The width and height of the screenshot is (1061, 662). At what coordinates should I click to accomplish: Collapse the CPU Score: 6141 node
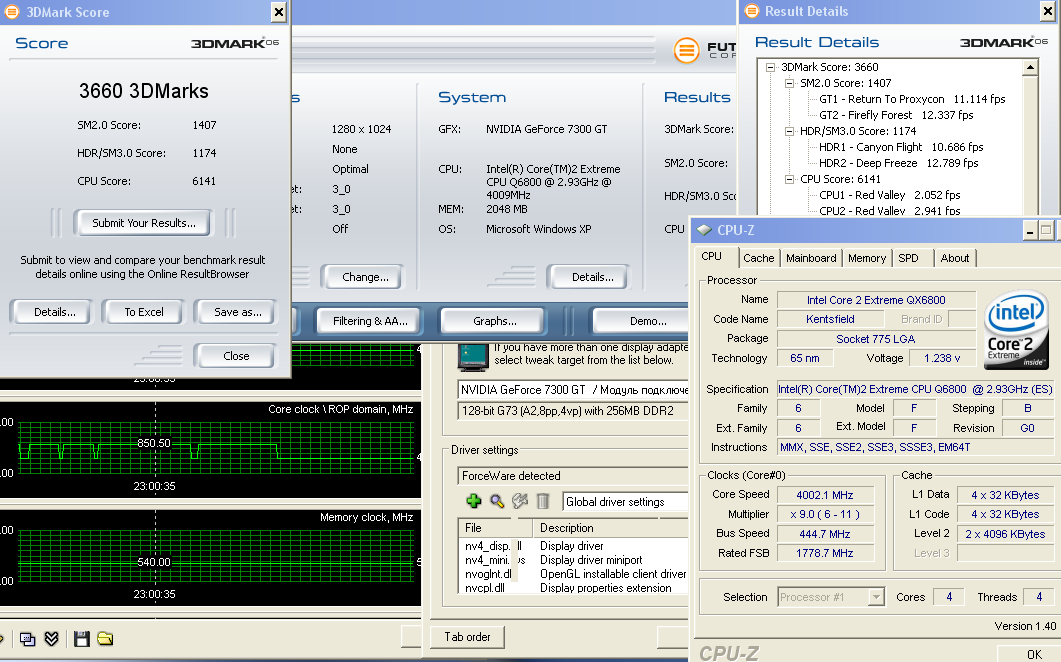click(789, 179)
